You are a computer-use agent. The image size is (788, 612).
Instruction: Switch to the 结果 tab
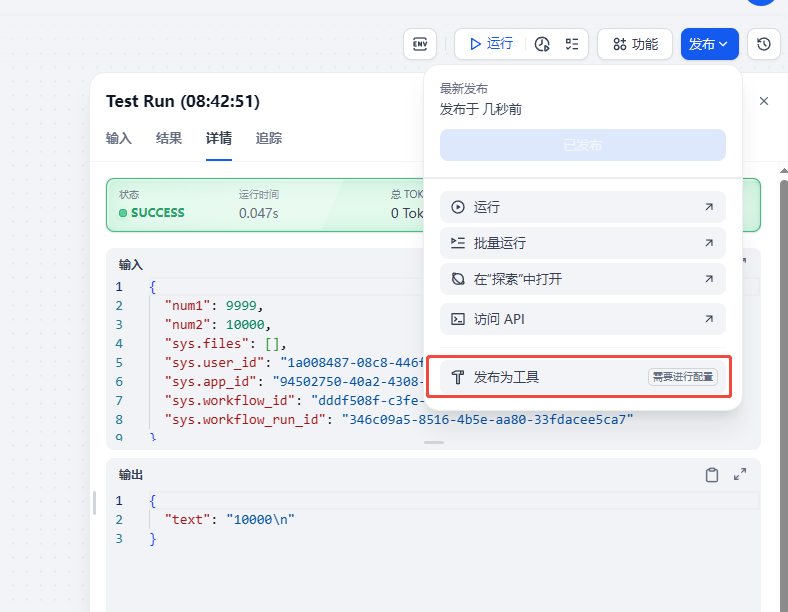169,138
